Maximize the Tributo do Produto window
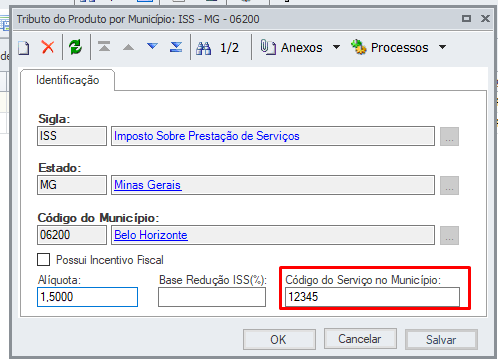The height and width of the screenshot is (361, 498). pos(466,18)
